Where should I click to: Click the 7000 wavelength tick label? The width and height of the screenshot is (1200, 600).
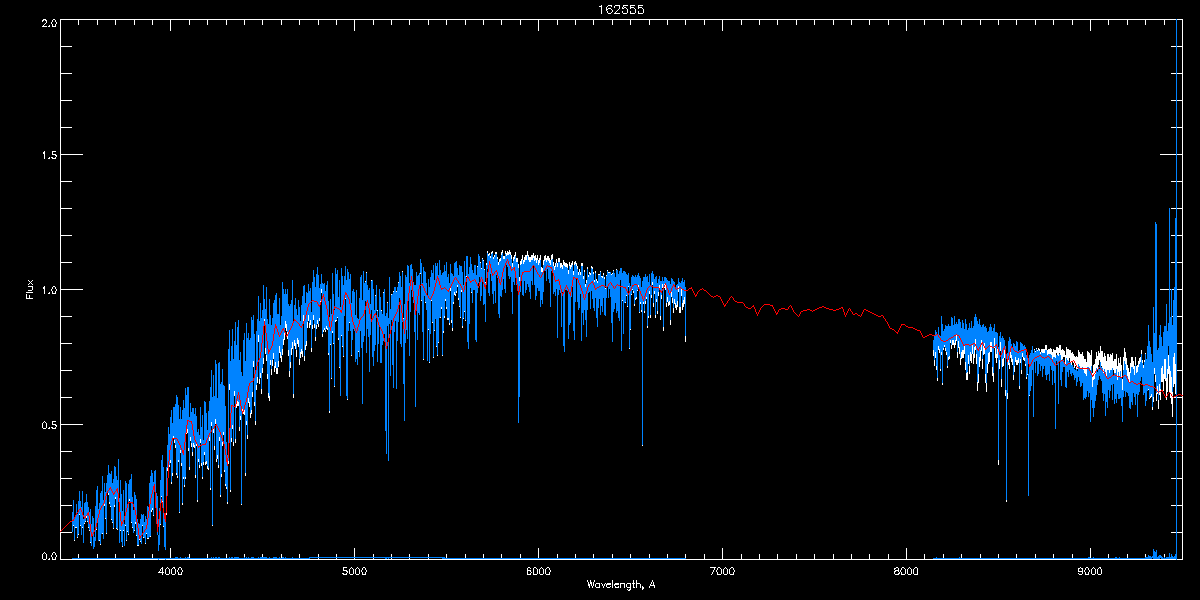point(722,572)
